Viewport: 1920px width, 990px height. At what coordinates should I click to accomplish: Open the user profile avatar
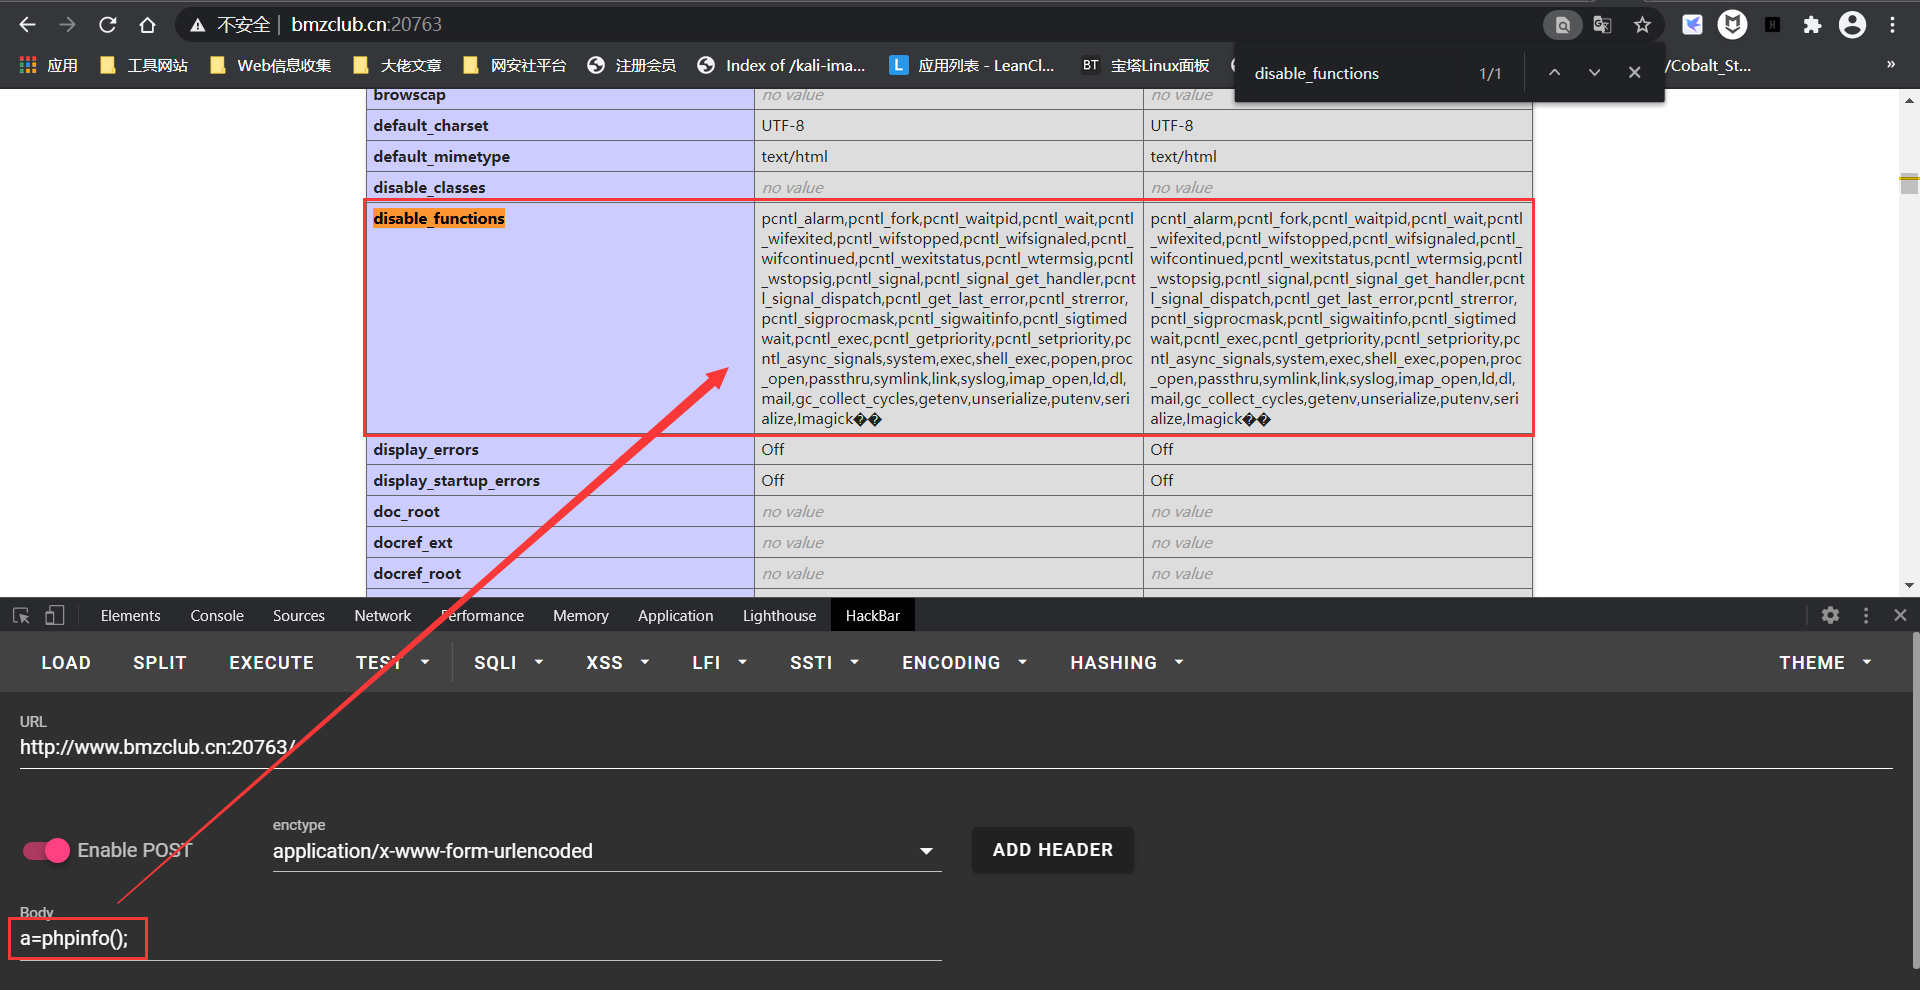1852,25
